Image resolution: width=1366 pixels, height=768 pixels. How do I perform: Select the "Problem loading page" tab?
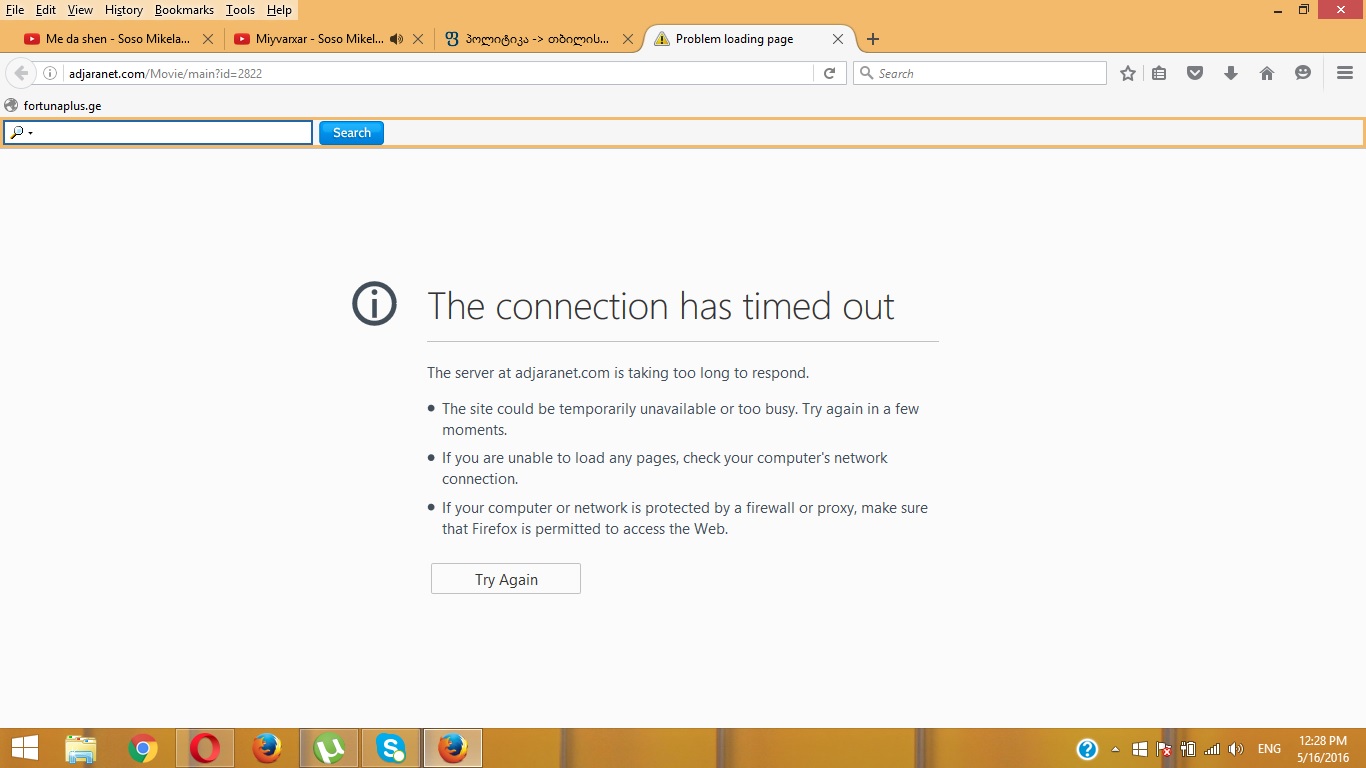[x=749, y=39]
